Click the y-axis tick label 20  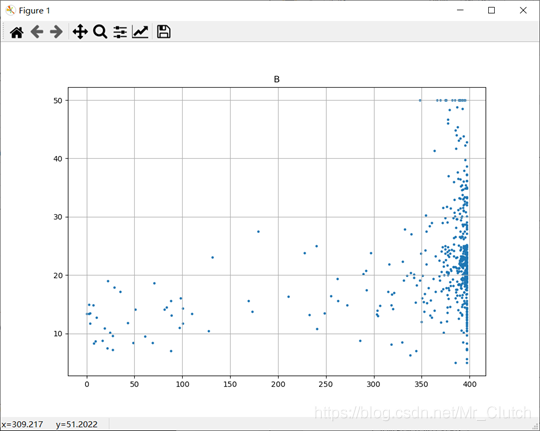coord(58,275)
